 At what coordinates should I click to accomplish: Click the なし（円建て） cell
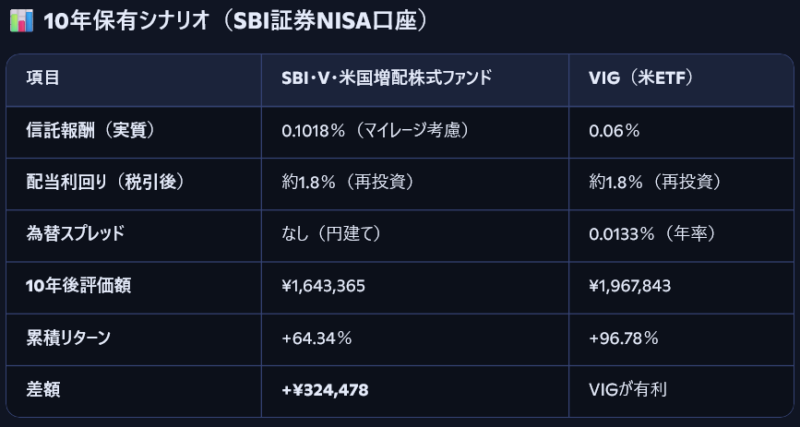pos(333,234)
